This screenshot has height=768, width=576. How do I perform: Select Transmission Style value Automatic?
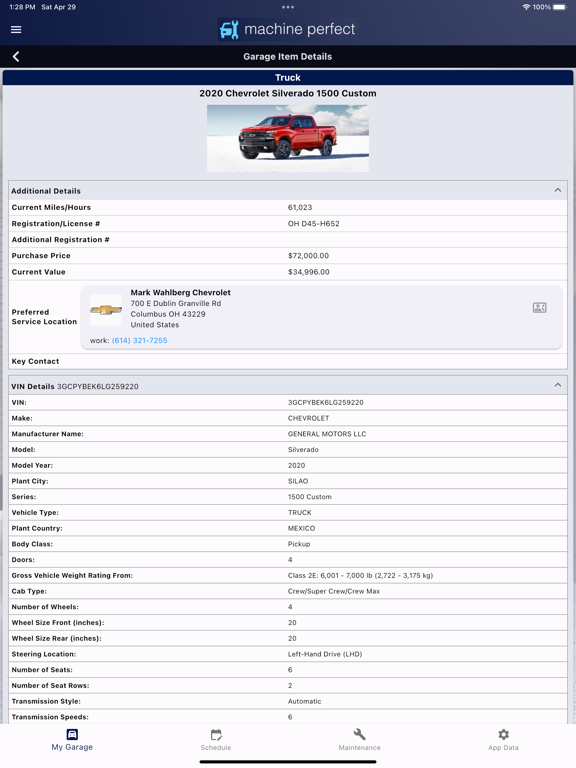[x=305, y=701]
